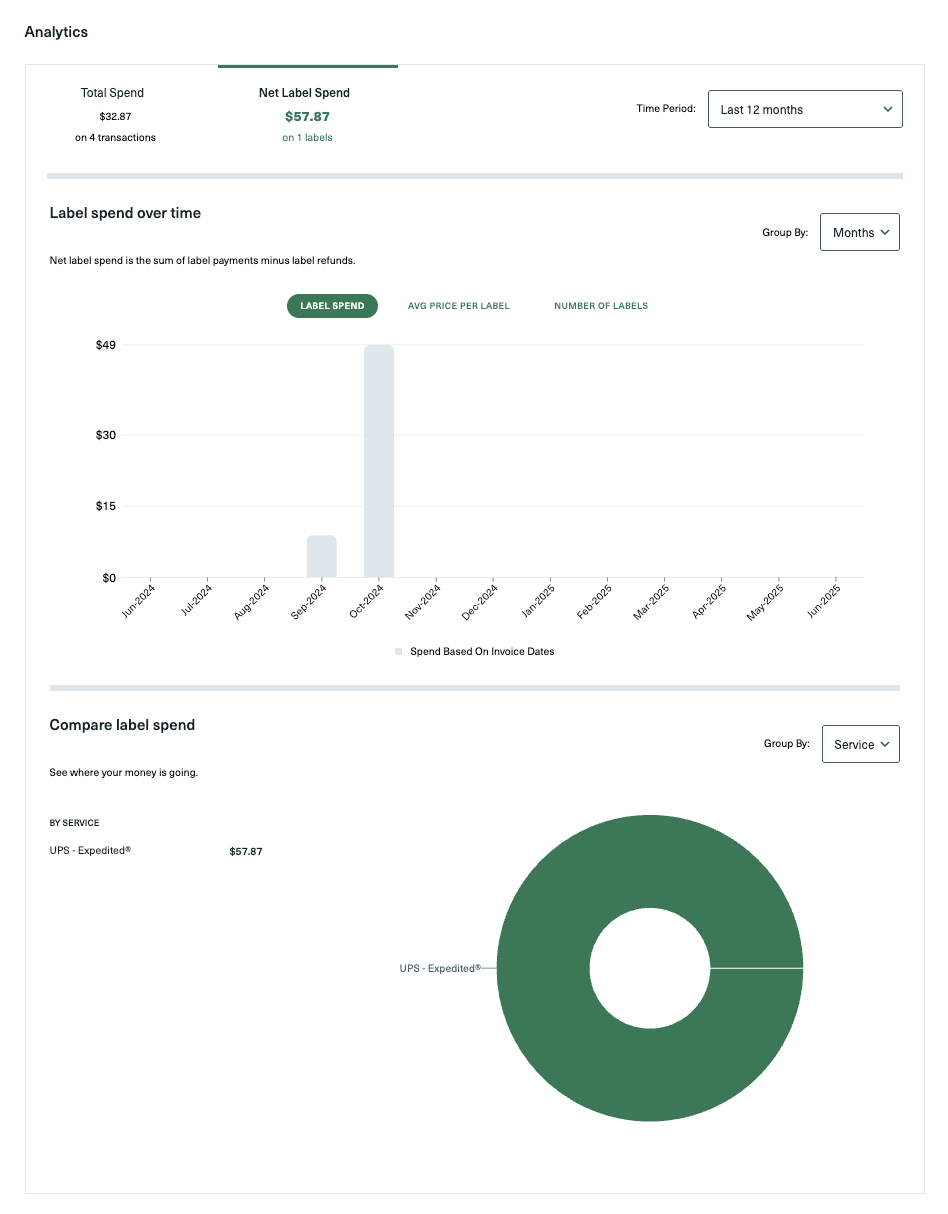The image size is (948, 1214).
Task: Click the legend square for invoice spend
Action: (x=399, y=652)
